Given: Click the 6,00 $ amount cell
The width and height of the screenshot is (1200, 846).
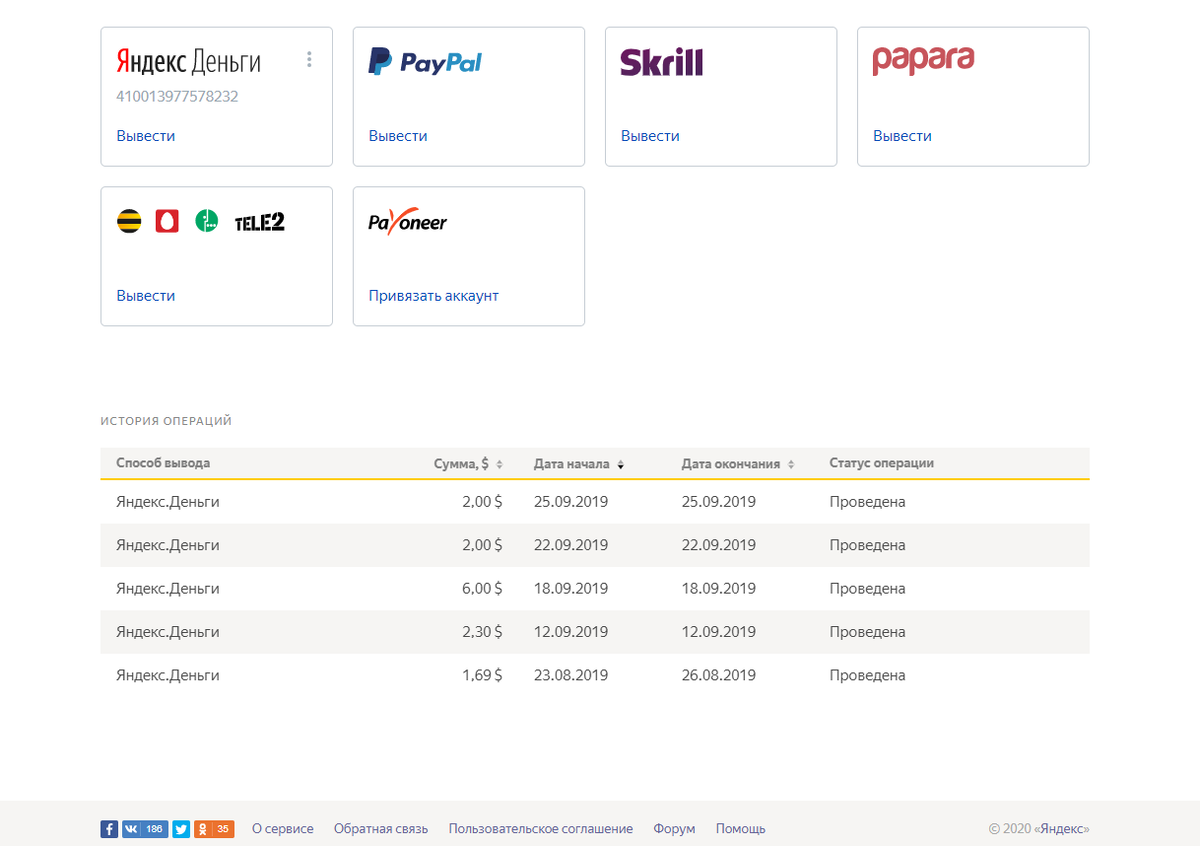Looking at the screenshot, I should tap(482, 589).
